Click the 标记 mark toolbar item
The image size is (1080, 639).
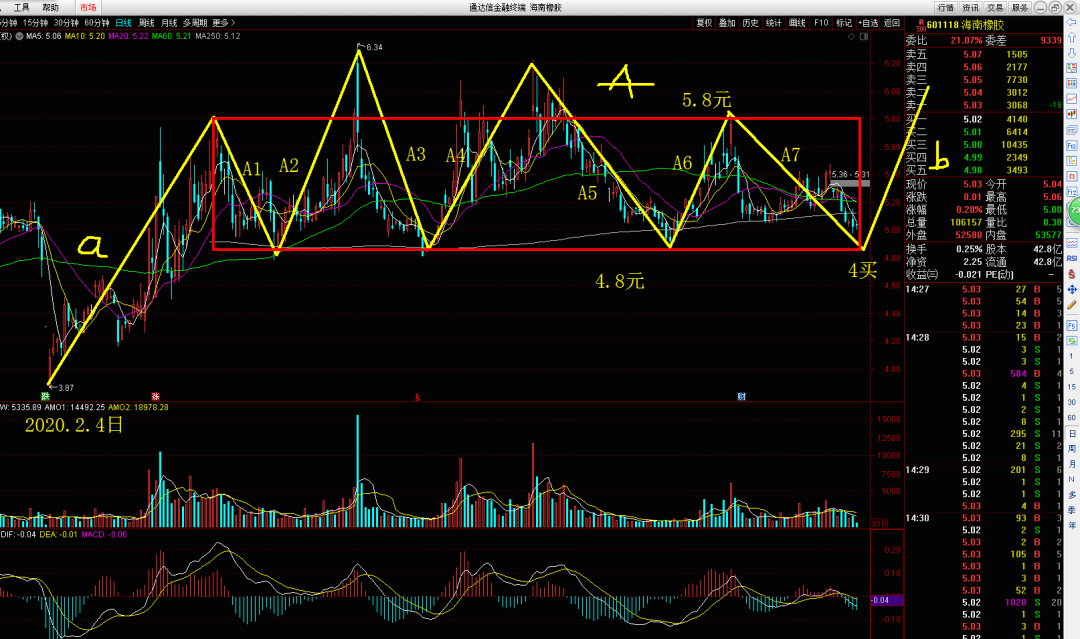[x=844, y=23]
